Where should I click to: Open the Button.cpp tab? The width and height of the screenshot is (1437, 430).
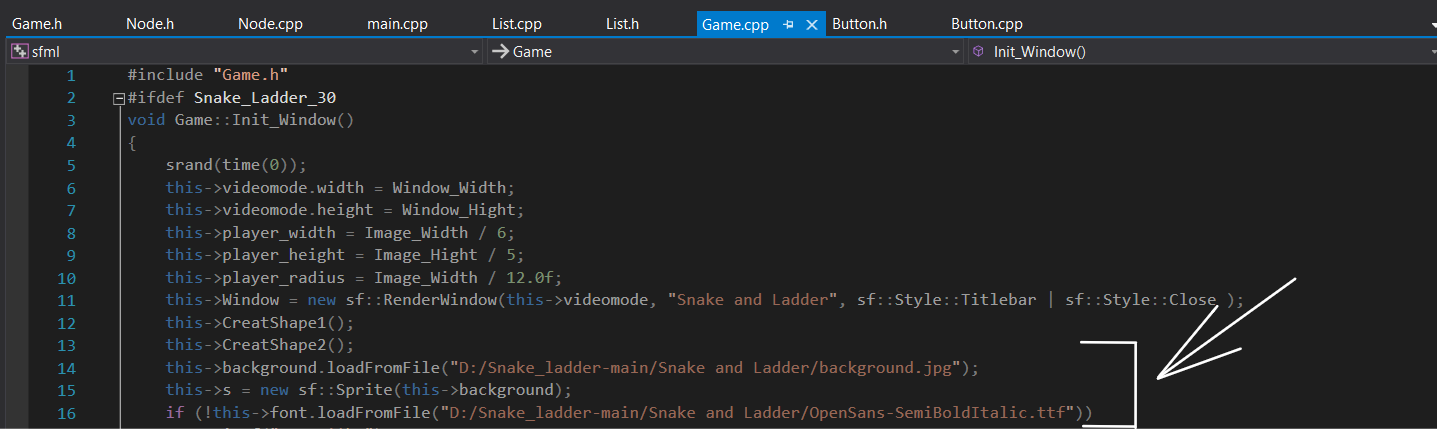tap(987, 24)
